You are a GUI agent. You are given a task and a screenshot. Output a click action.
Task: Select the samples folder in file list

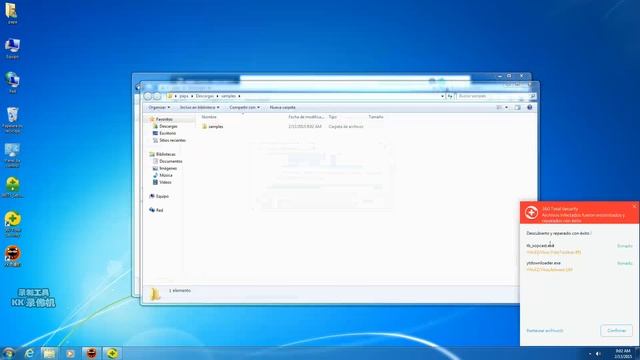[212, 127]
